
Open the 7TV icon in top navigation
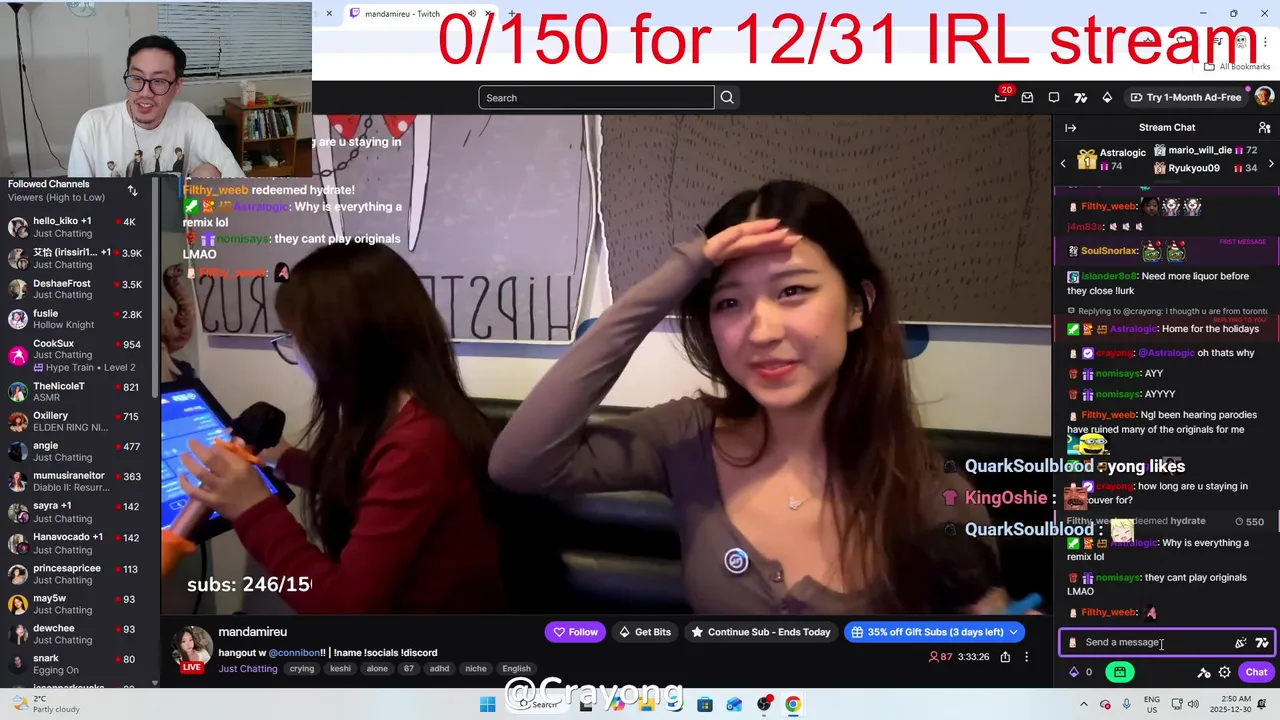coord(1080,97)
